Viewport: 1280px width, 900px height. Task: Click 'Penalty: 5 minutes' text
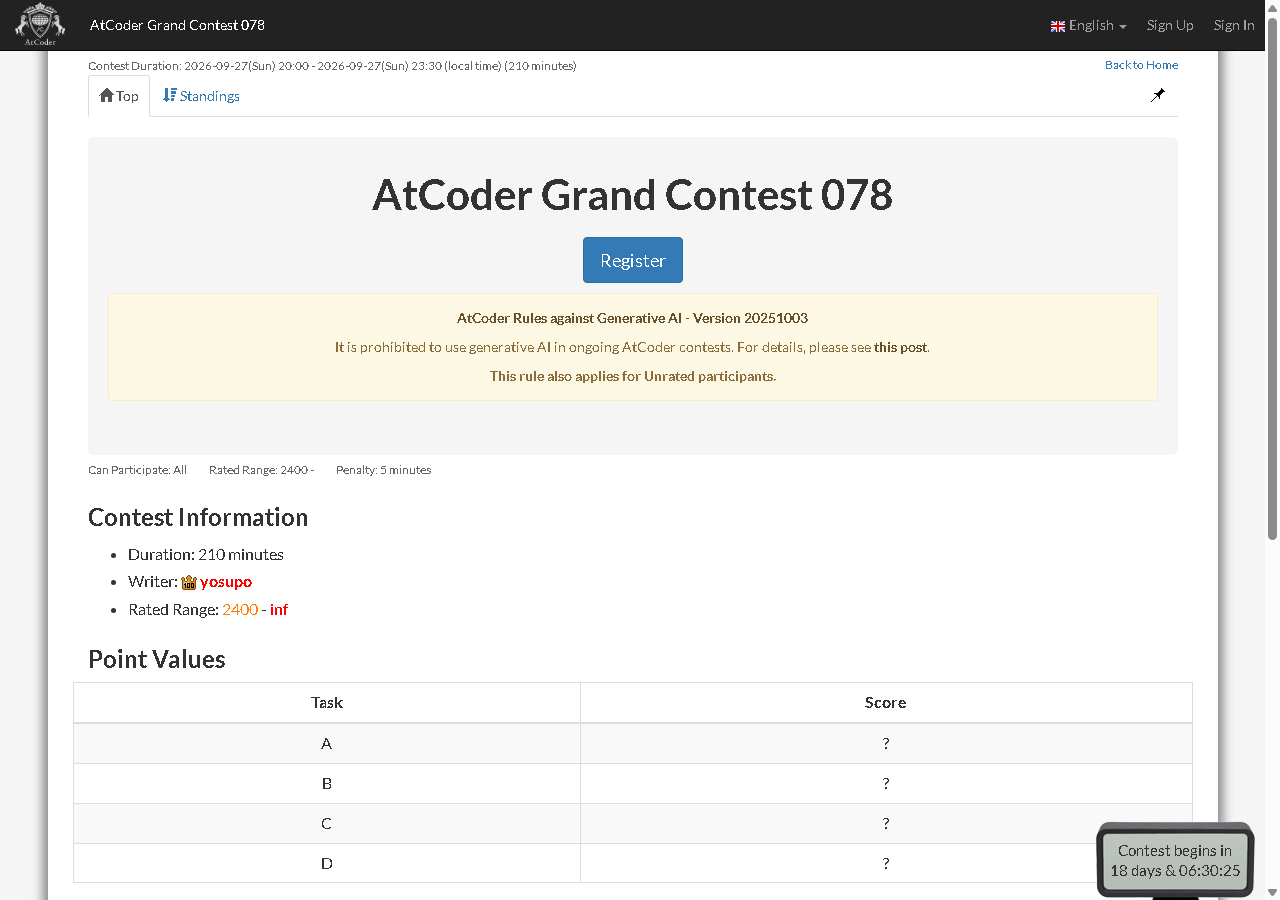coord(384,470)
